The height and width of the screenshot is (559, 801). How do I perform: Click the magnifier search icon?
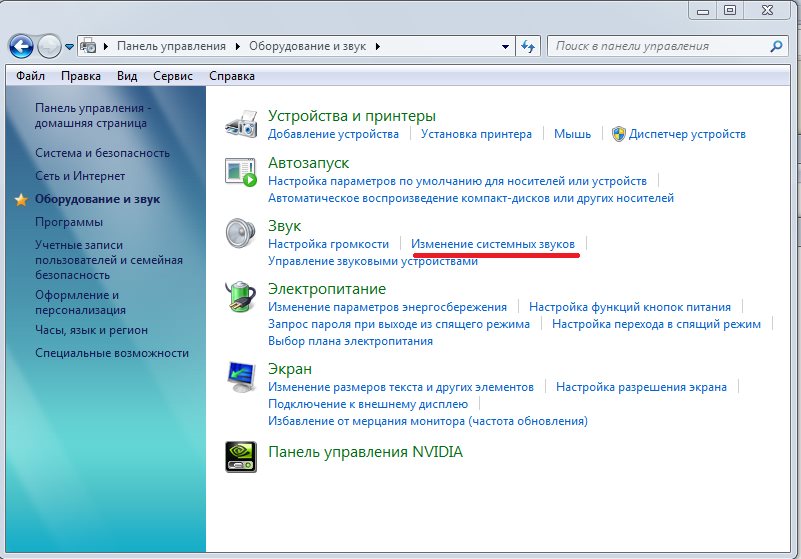776,46
